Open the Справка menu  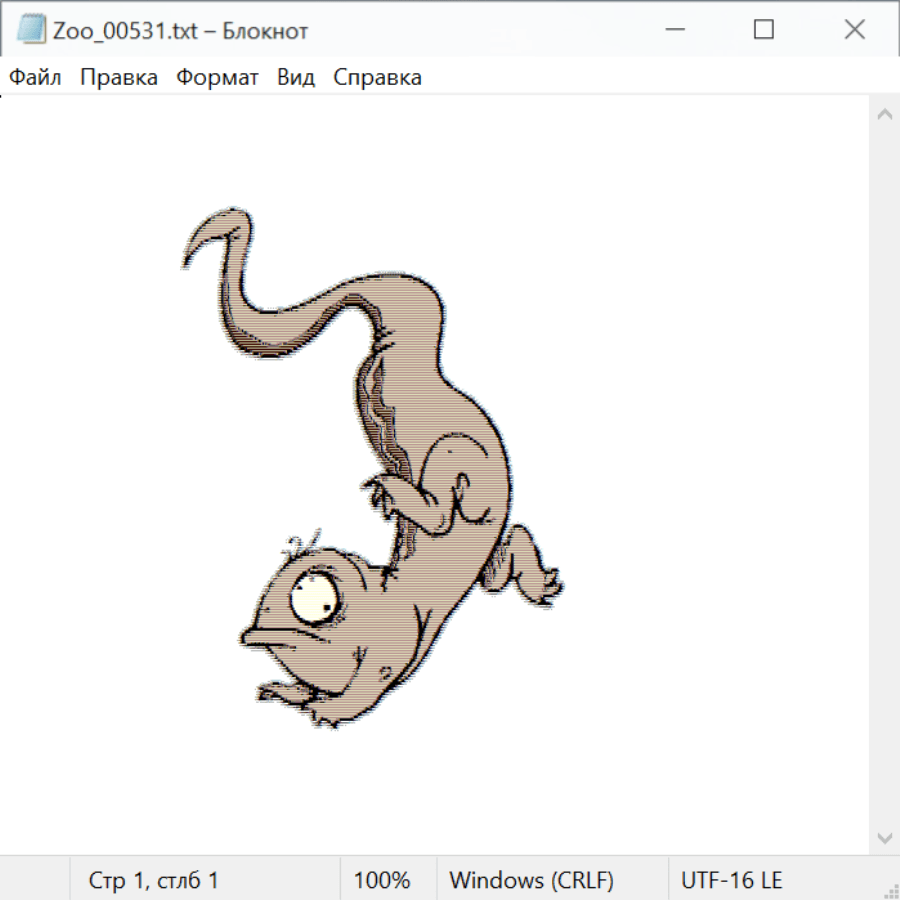(x=377, y=77)
